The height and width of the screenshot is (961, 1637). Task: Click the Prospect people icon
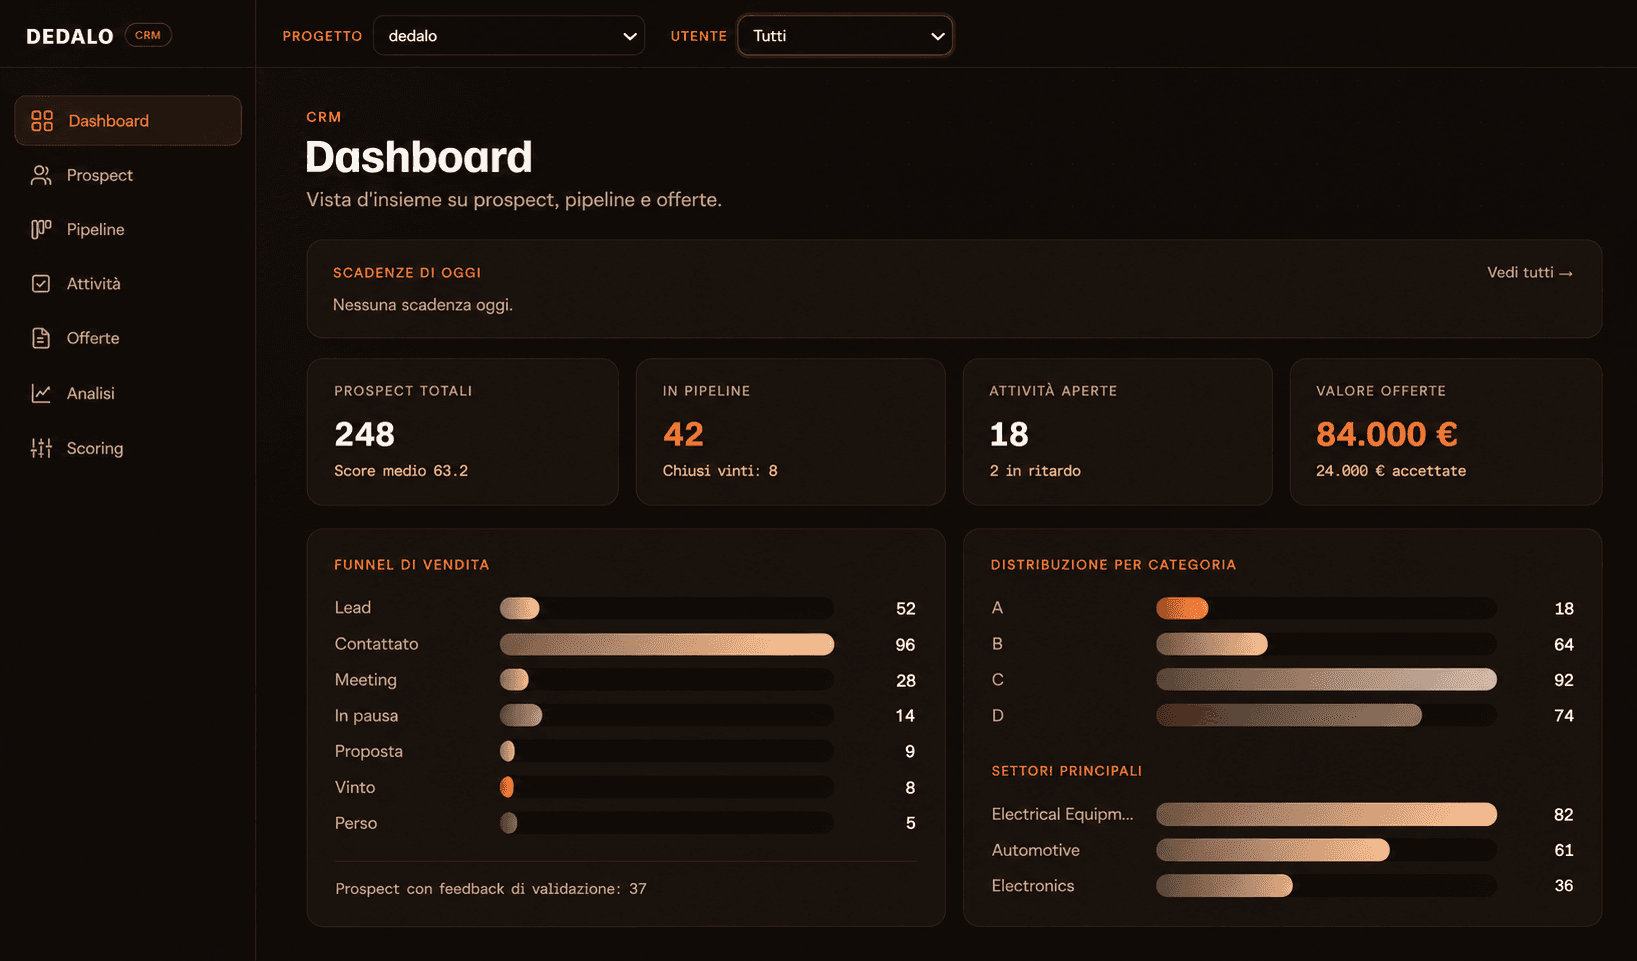click(x=41, y=175)
